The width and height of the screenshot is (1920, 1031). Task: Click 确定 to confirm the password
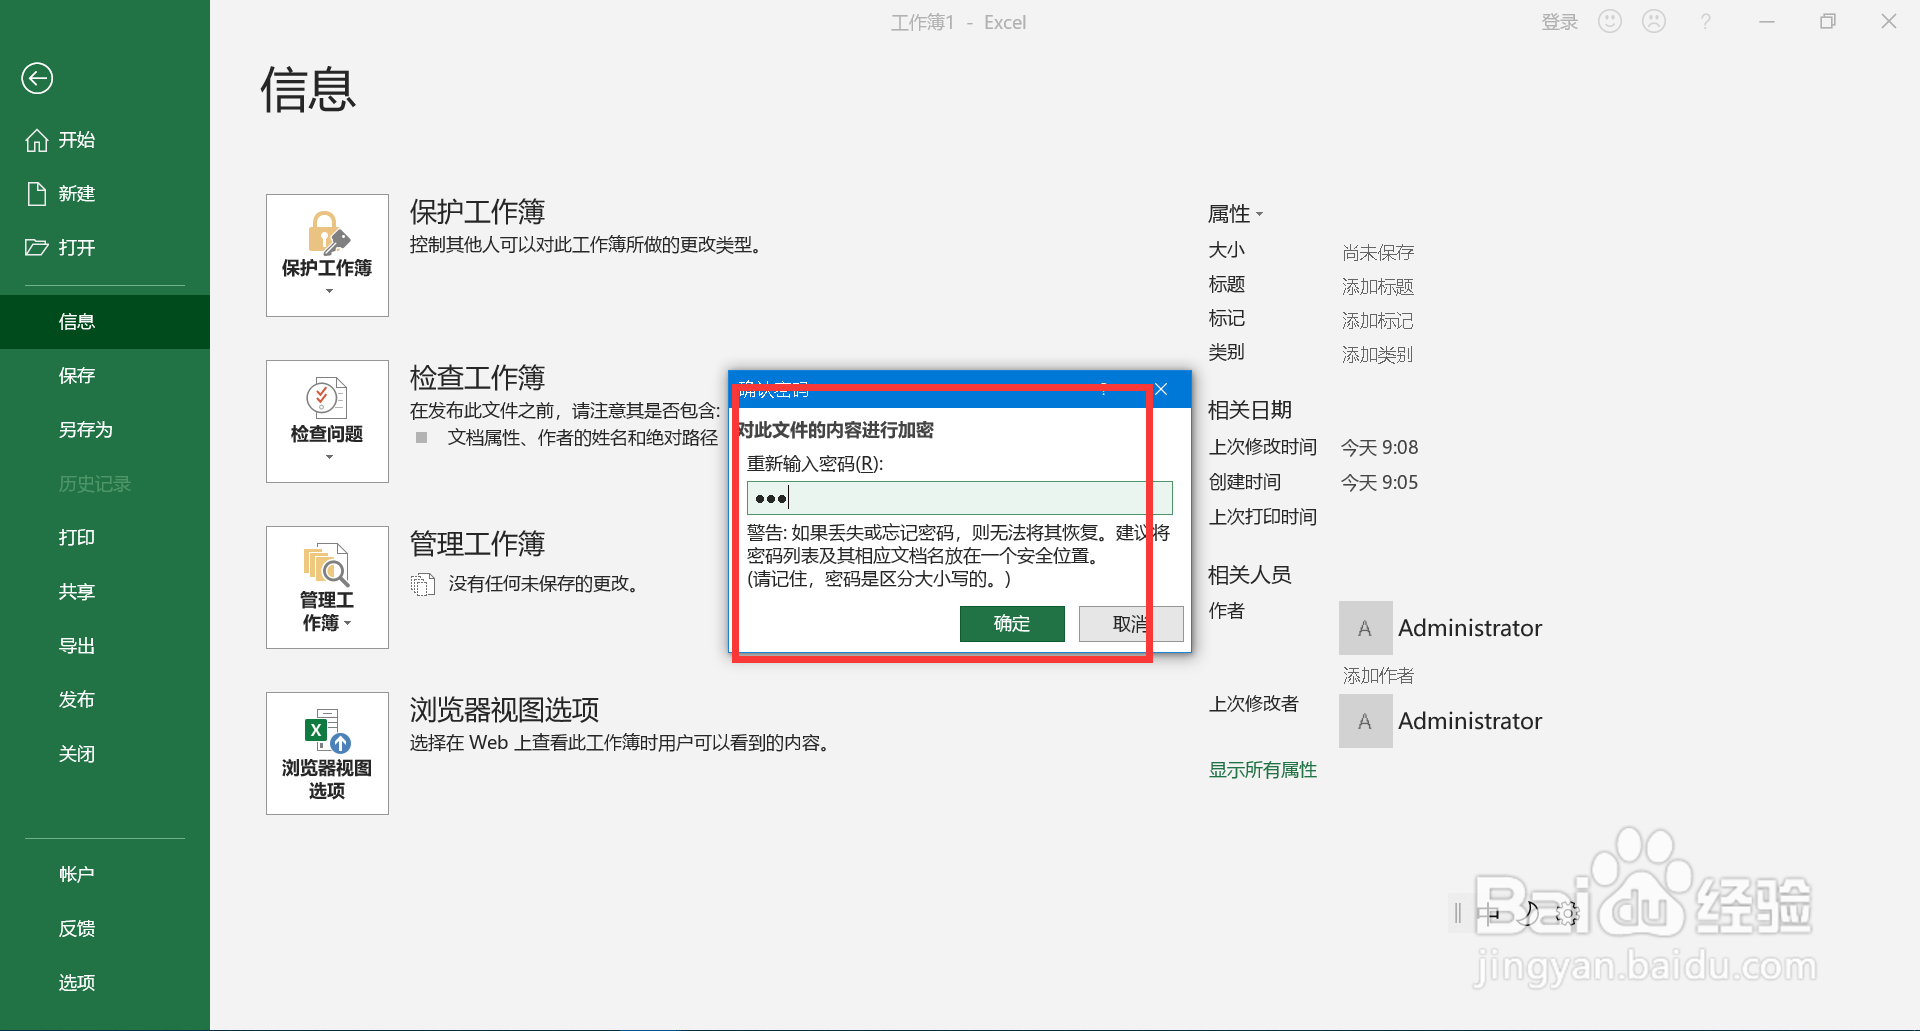tap(1011, 623)
